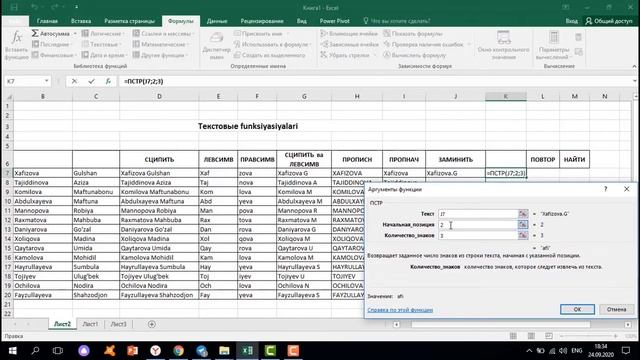The height and width of the screenshot is (360, 640).
Task: Add a new sheet with plus button
Action: click(x=152, y=324)
